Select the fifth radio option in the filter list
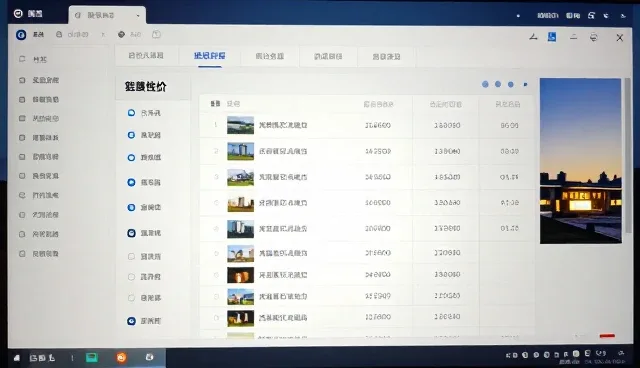 coord(131,208)
